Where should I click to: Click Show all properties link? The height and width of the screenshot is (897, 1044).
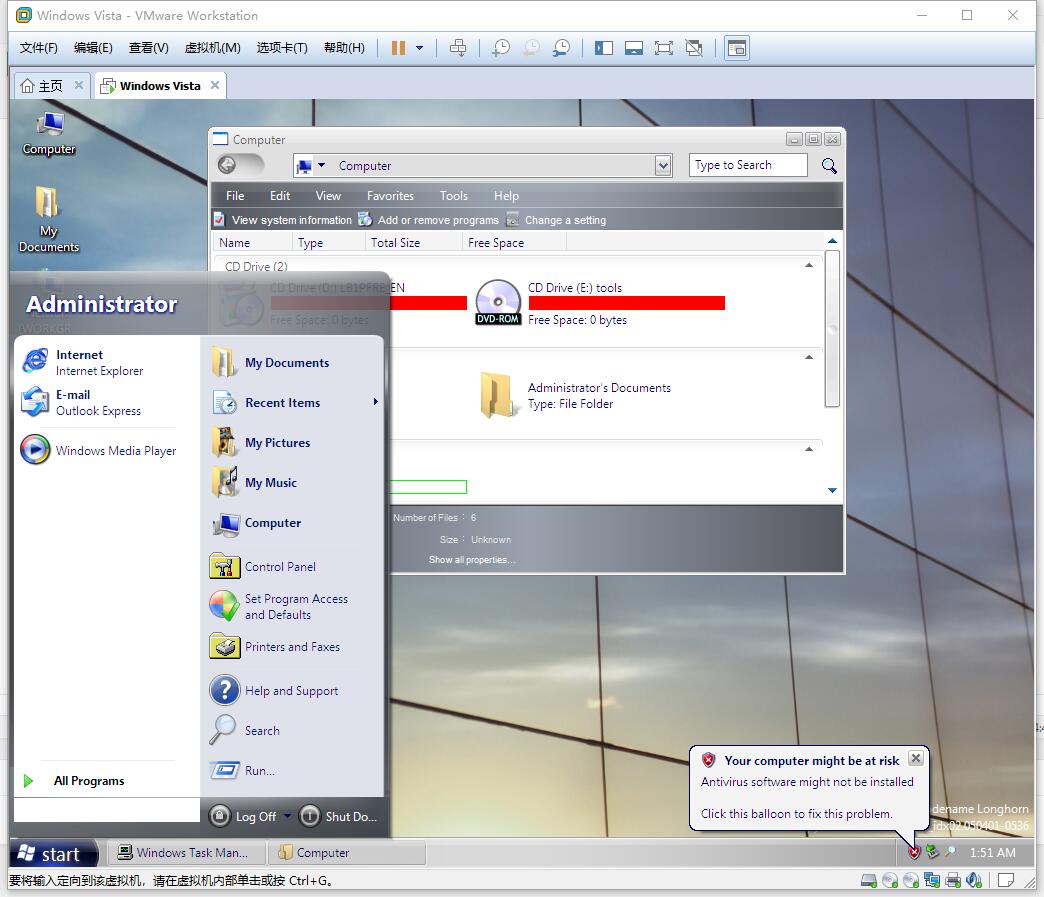471,560
